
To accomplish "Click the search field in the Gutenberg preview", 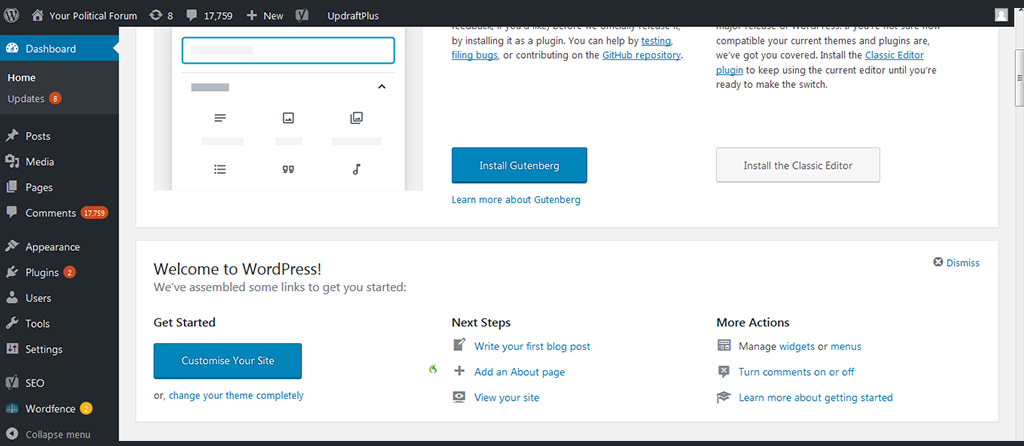I will point(288,50).
